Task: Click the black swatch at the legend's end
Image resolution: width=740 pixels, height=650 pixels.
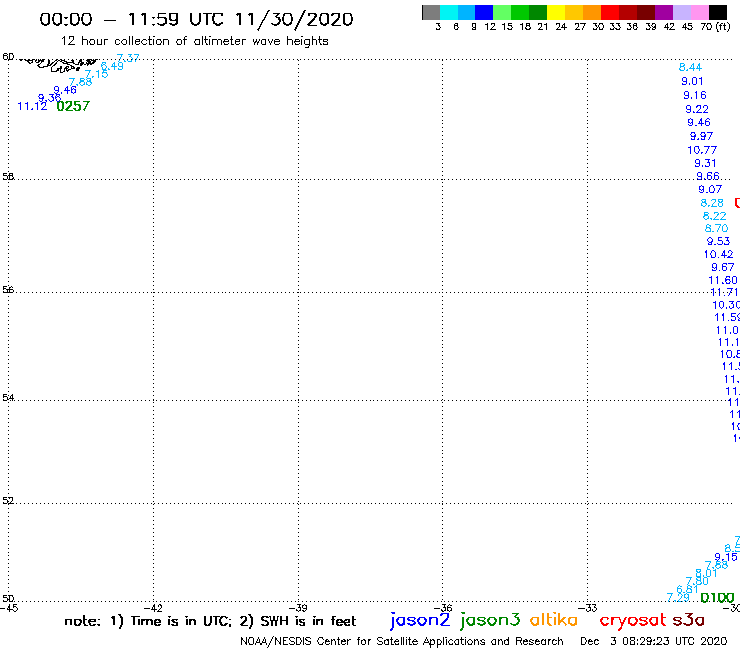Action: tap(718, 12)
